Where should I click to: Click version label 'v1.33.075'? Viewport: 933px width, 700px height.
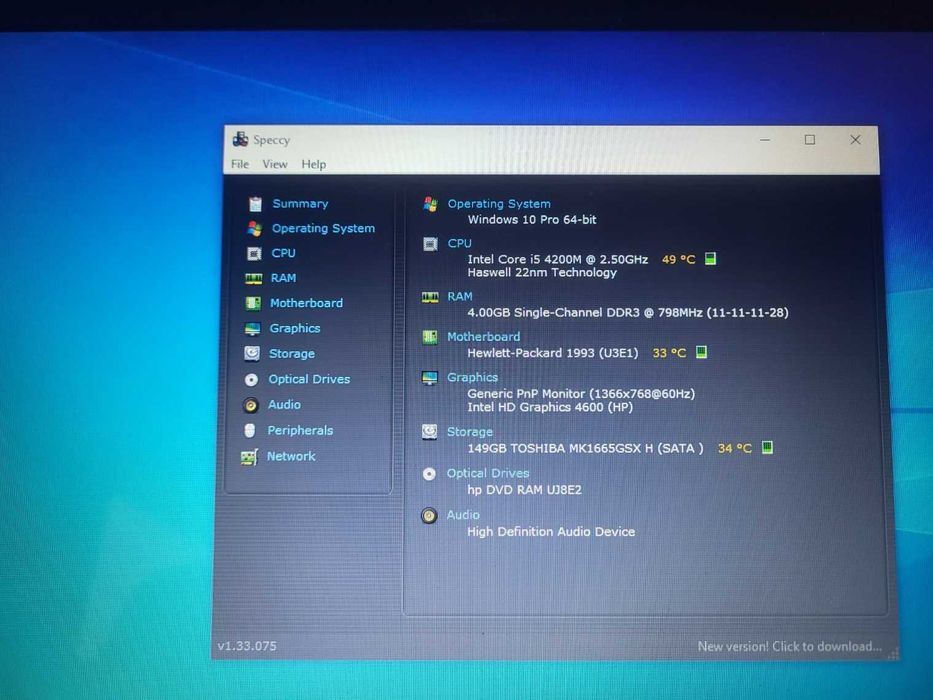(247, 646)
